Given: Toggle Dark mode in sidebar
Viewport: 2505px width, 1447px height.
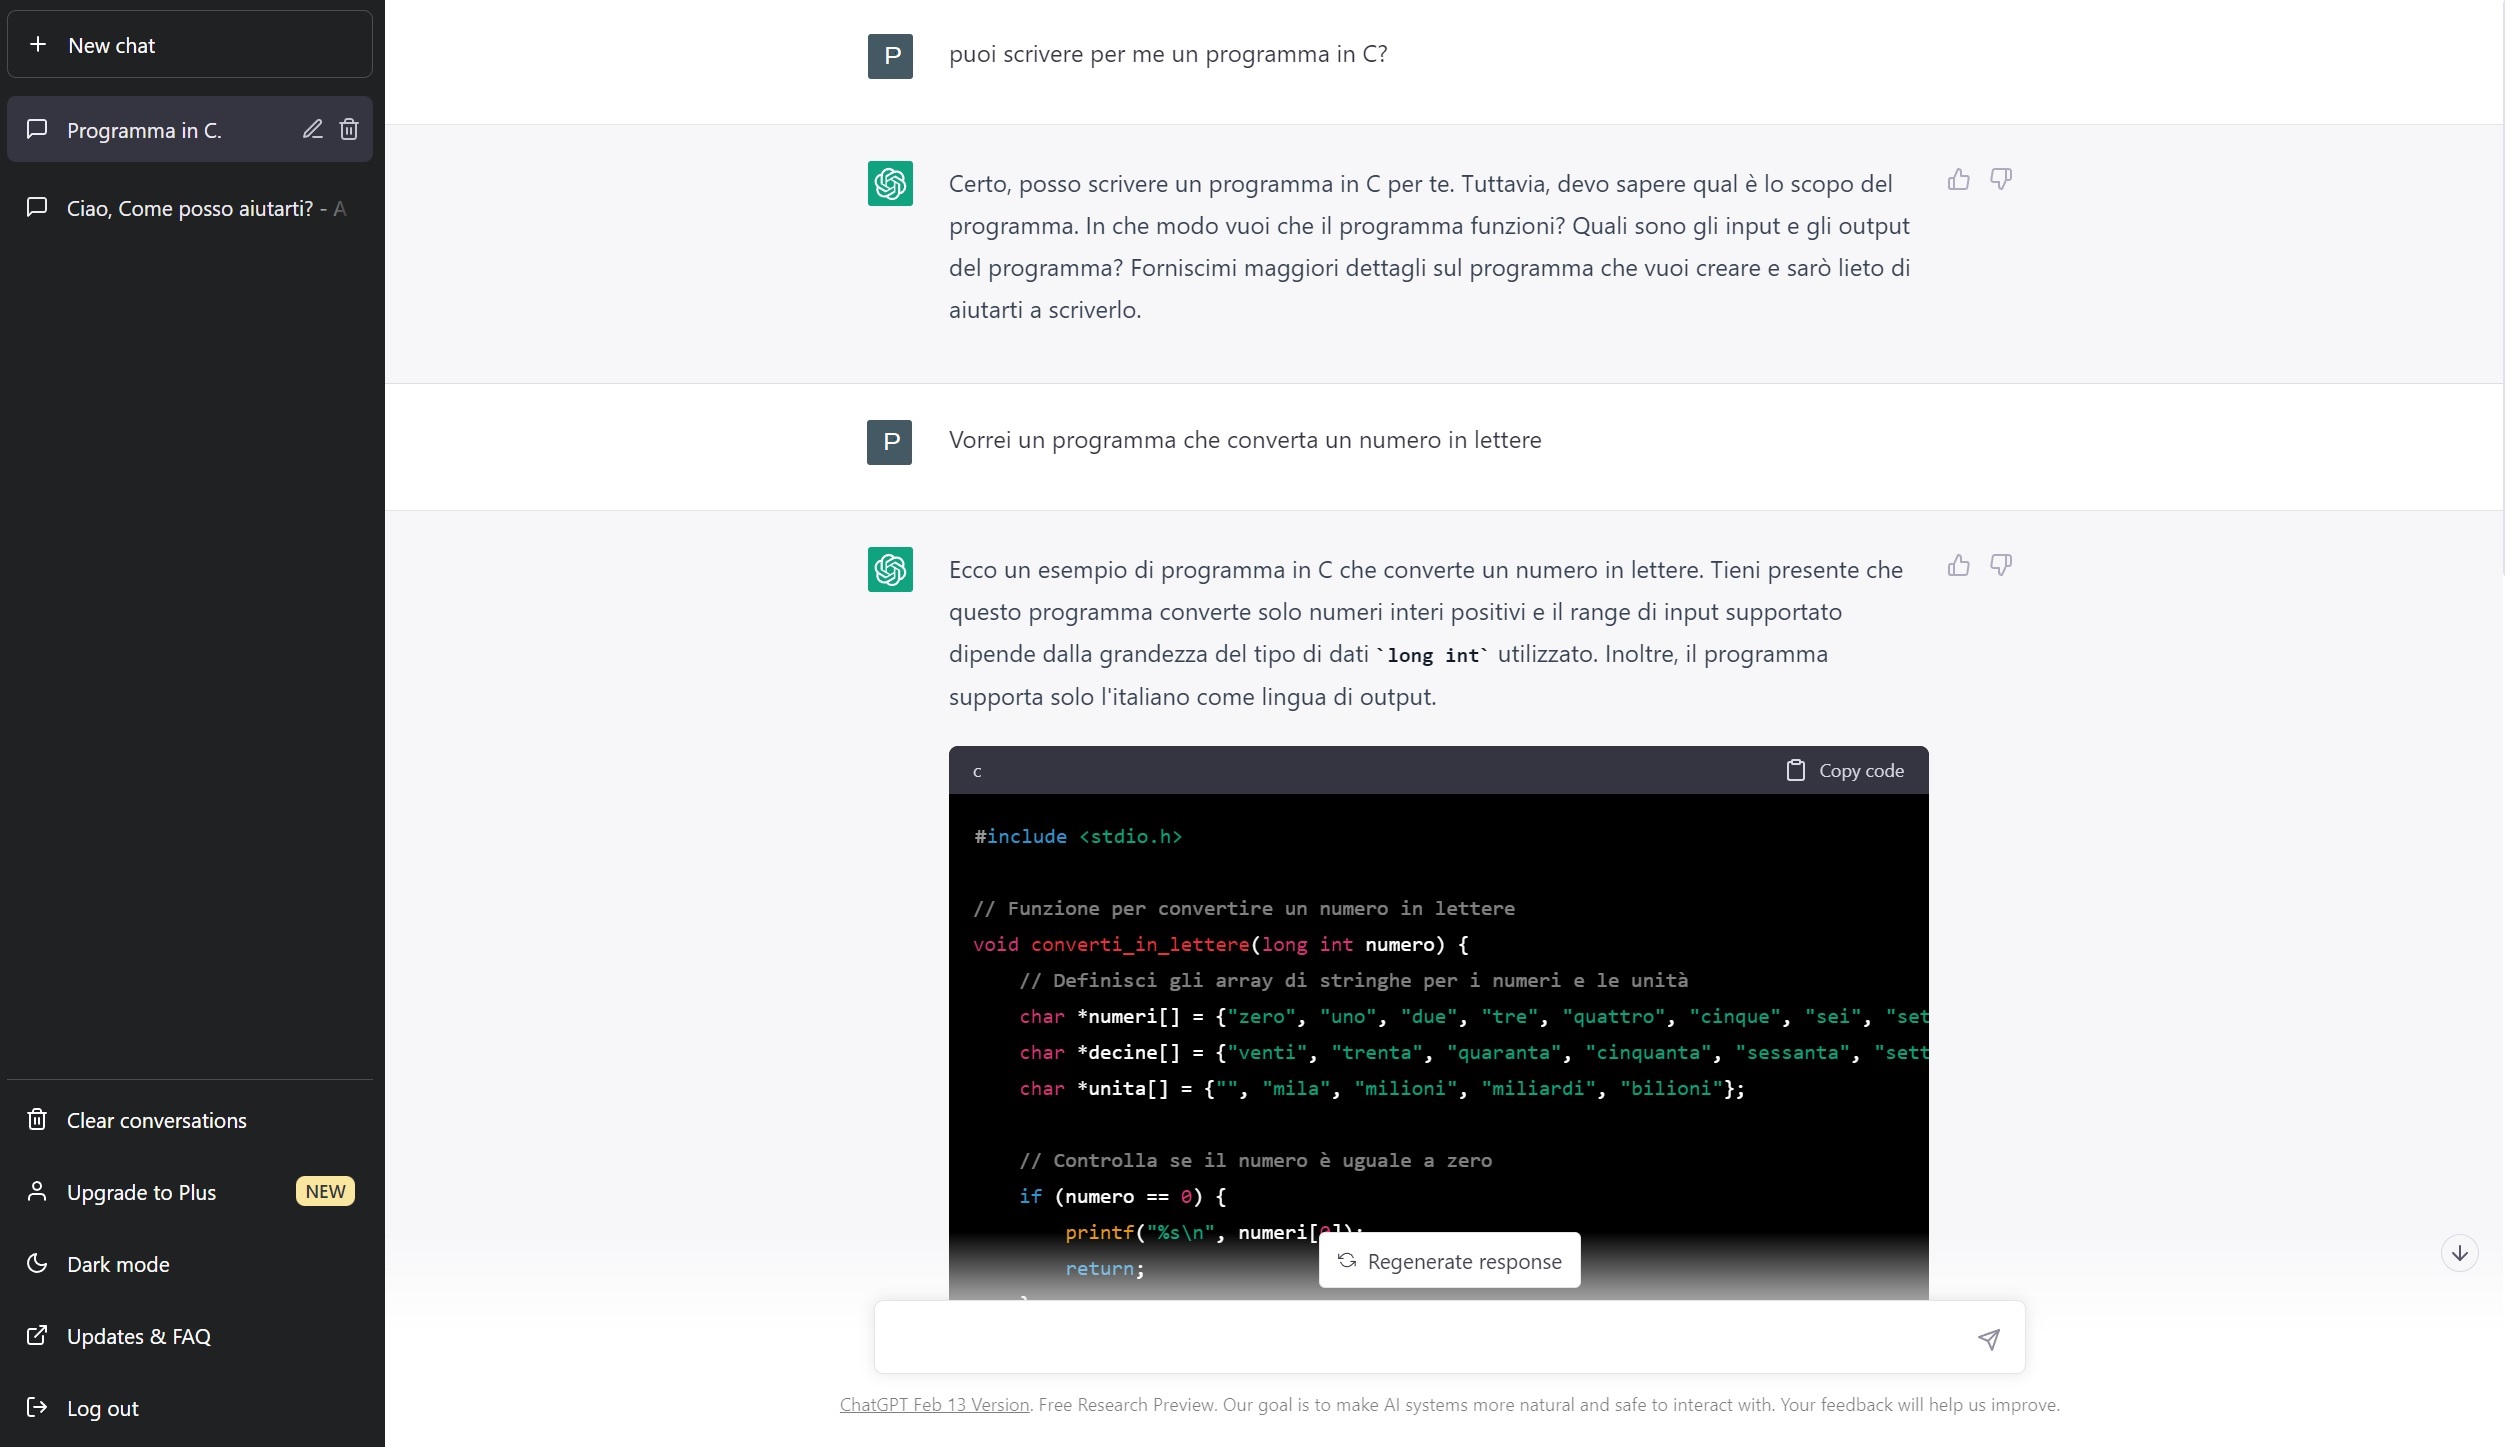Looking at the screenshot, I should click(x=118, y=1264).
